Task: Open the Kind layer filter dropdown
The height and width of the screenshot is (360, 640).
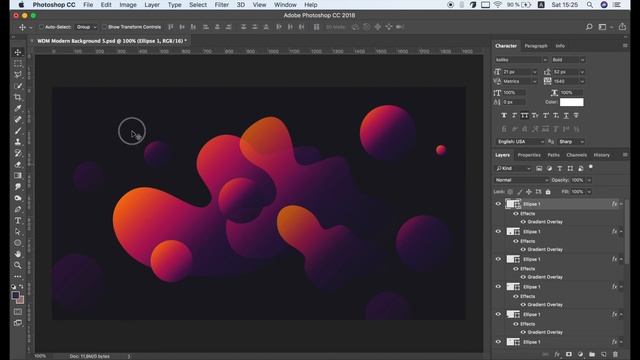Action: [x=513, y=168]
